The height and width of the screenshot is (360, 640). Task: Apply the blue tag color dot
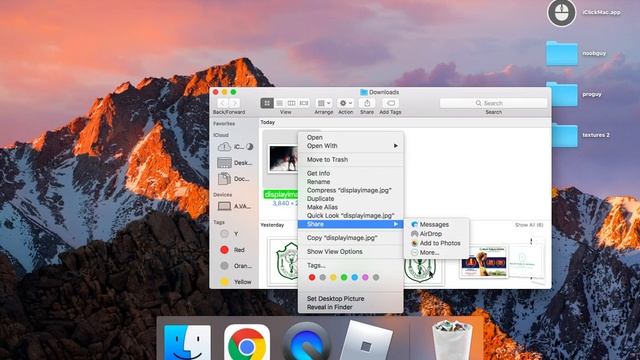pyautogui.click(x=355, y=278)
